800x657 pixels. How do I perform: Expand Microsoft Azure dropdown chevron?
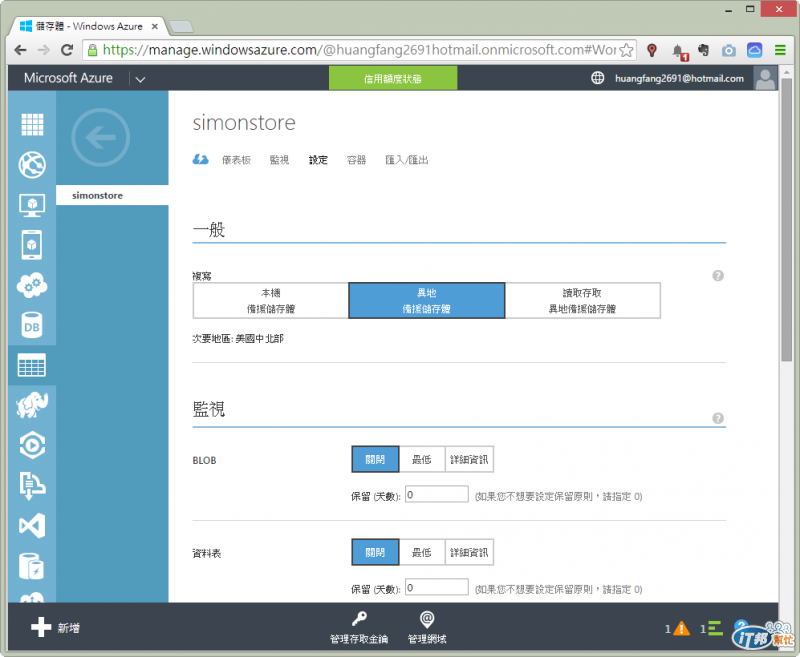pyautogui.click(x=140, y=79)
